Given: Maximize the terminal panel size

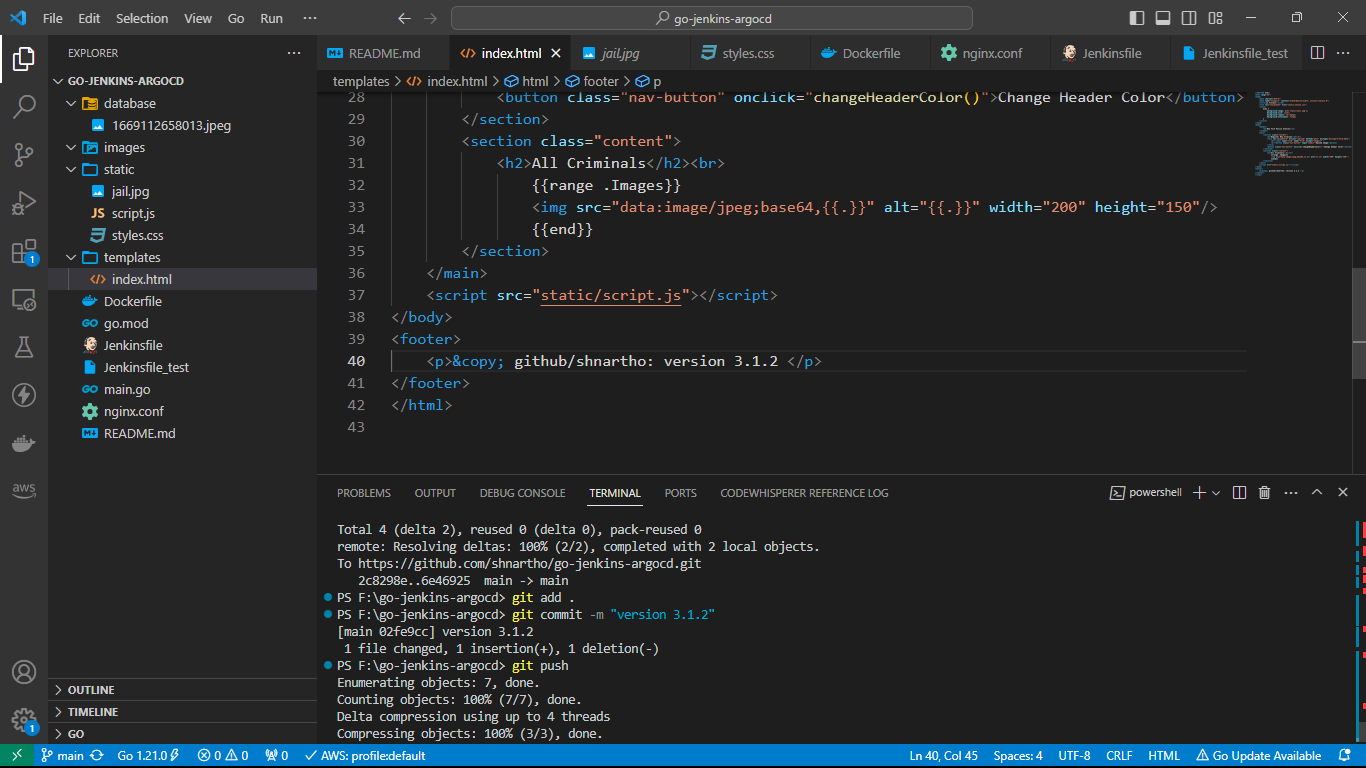Looking at the screenshot, I should (1317, 492).
